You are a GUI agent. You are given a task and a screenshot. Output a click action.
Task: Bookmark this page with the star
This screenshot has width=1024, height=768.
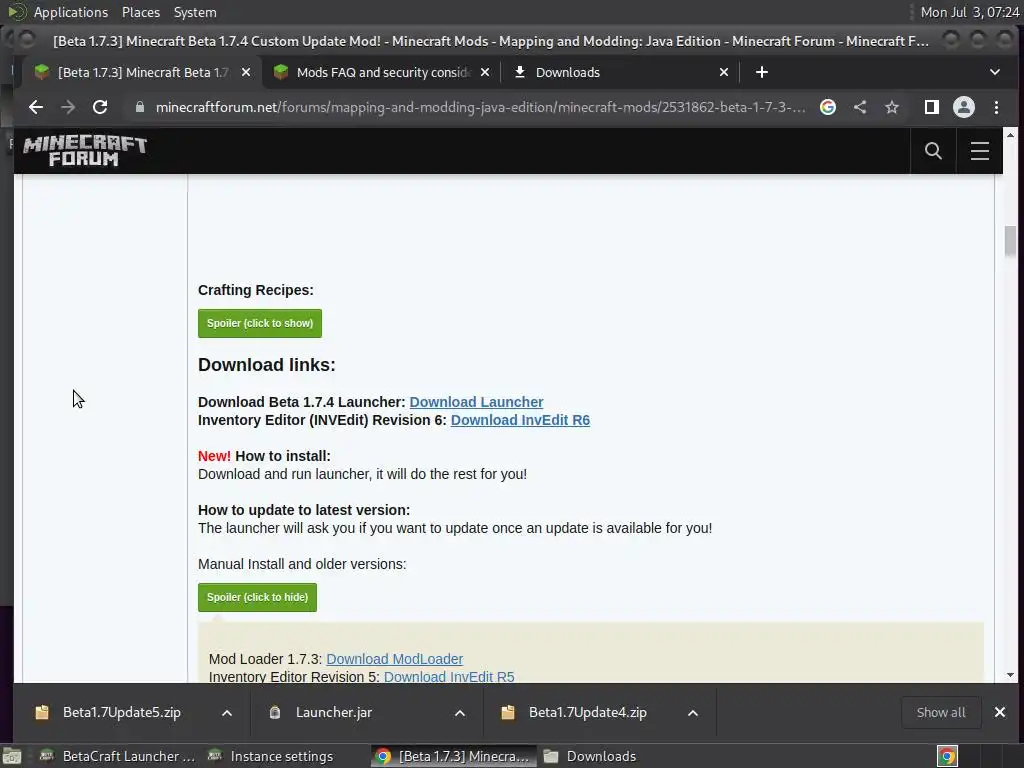892,107
